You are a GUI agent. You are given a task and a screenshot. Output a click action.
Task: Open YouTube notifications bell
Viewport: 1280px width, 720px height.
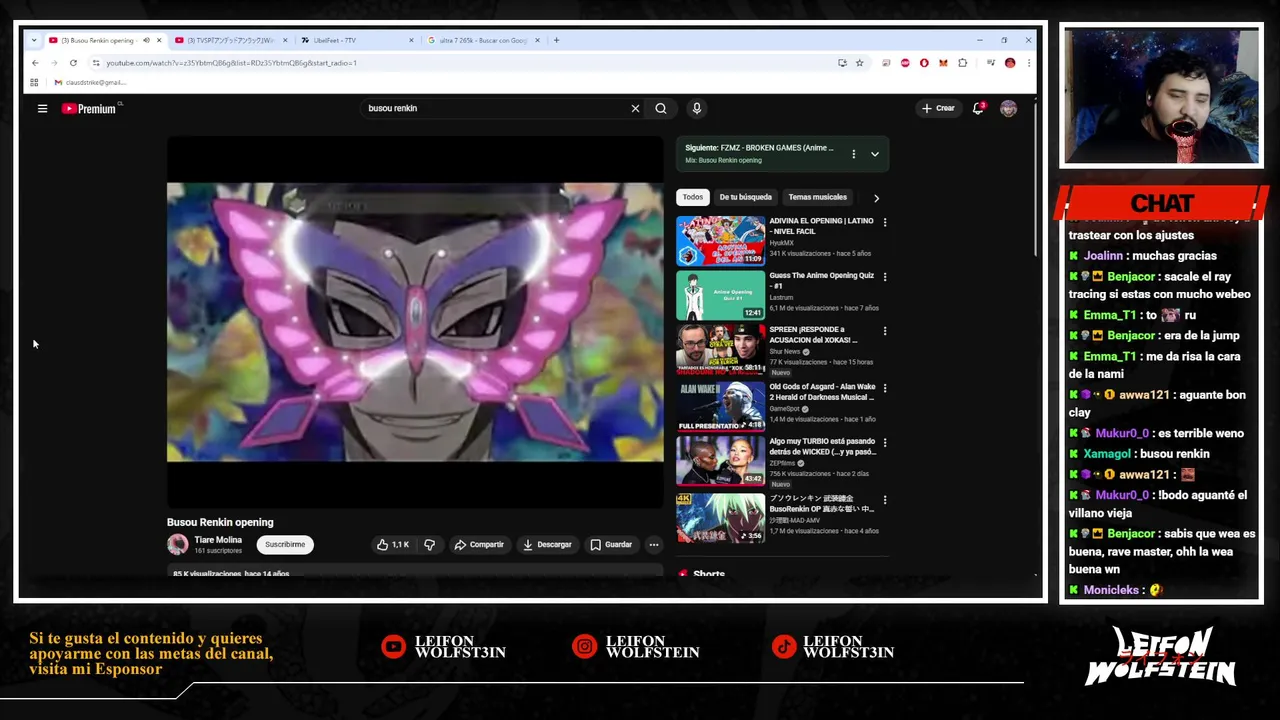point(978,108)
